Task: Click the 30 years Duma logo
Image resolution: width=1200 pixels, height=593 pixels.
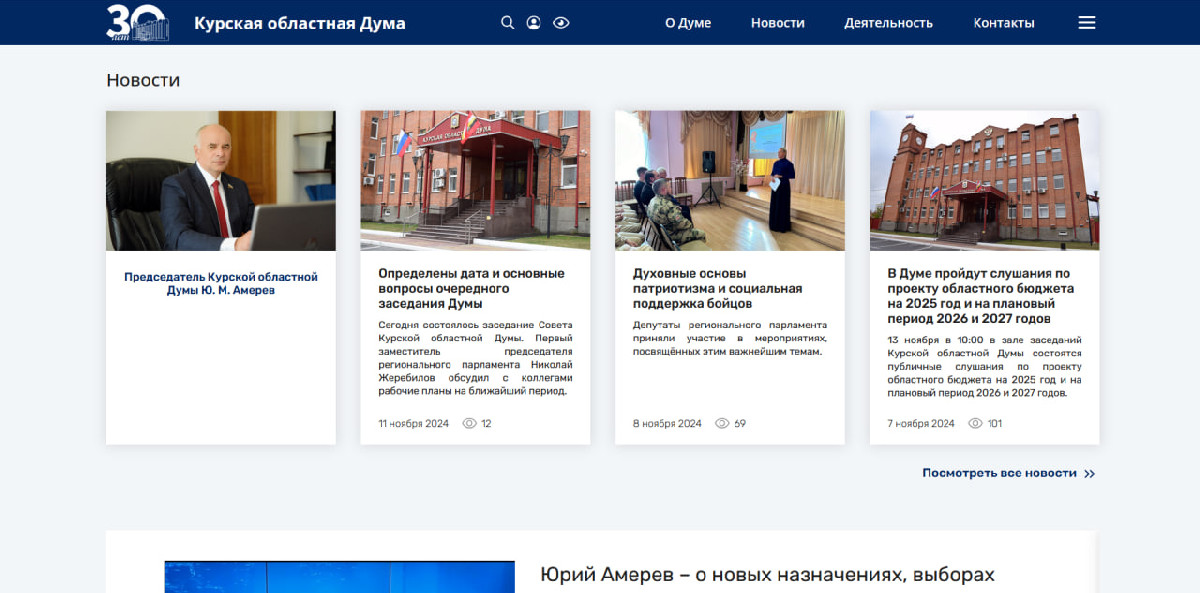Action: (138, 22)
